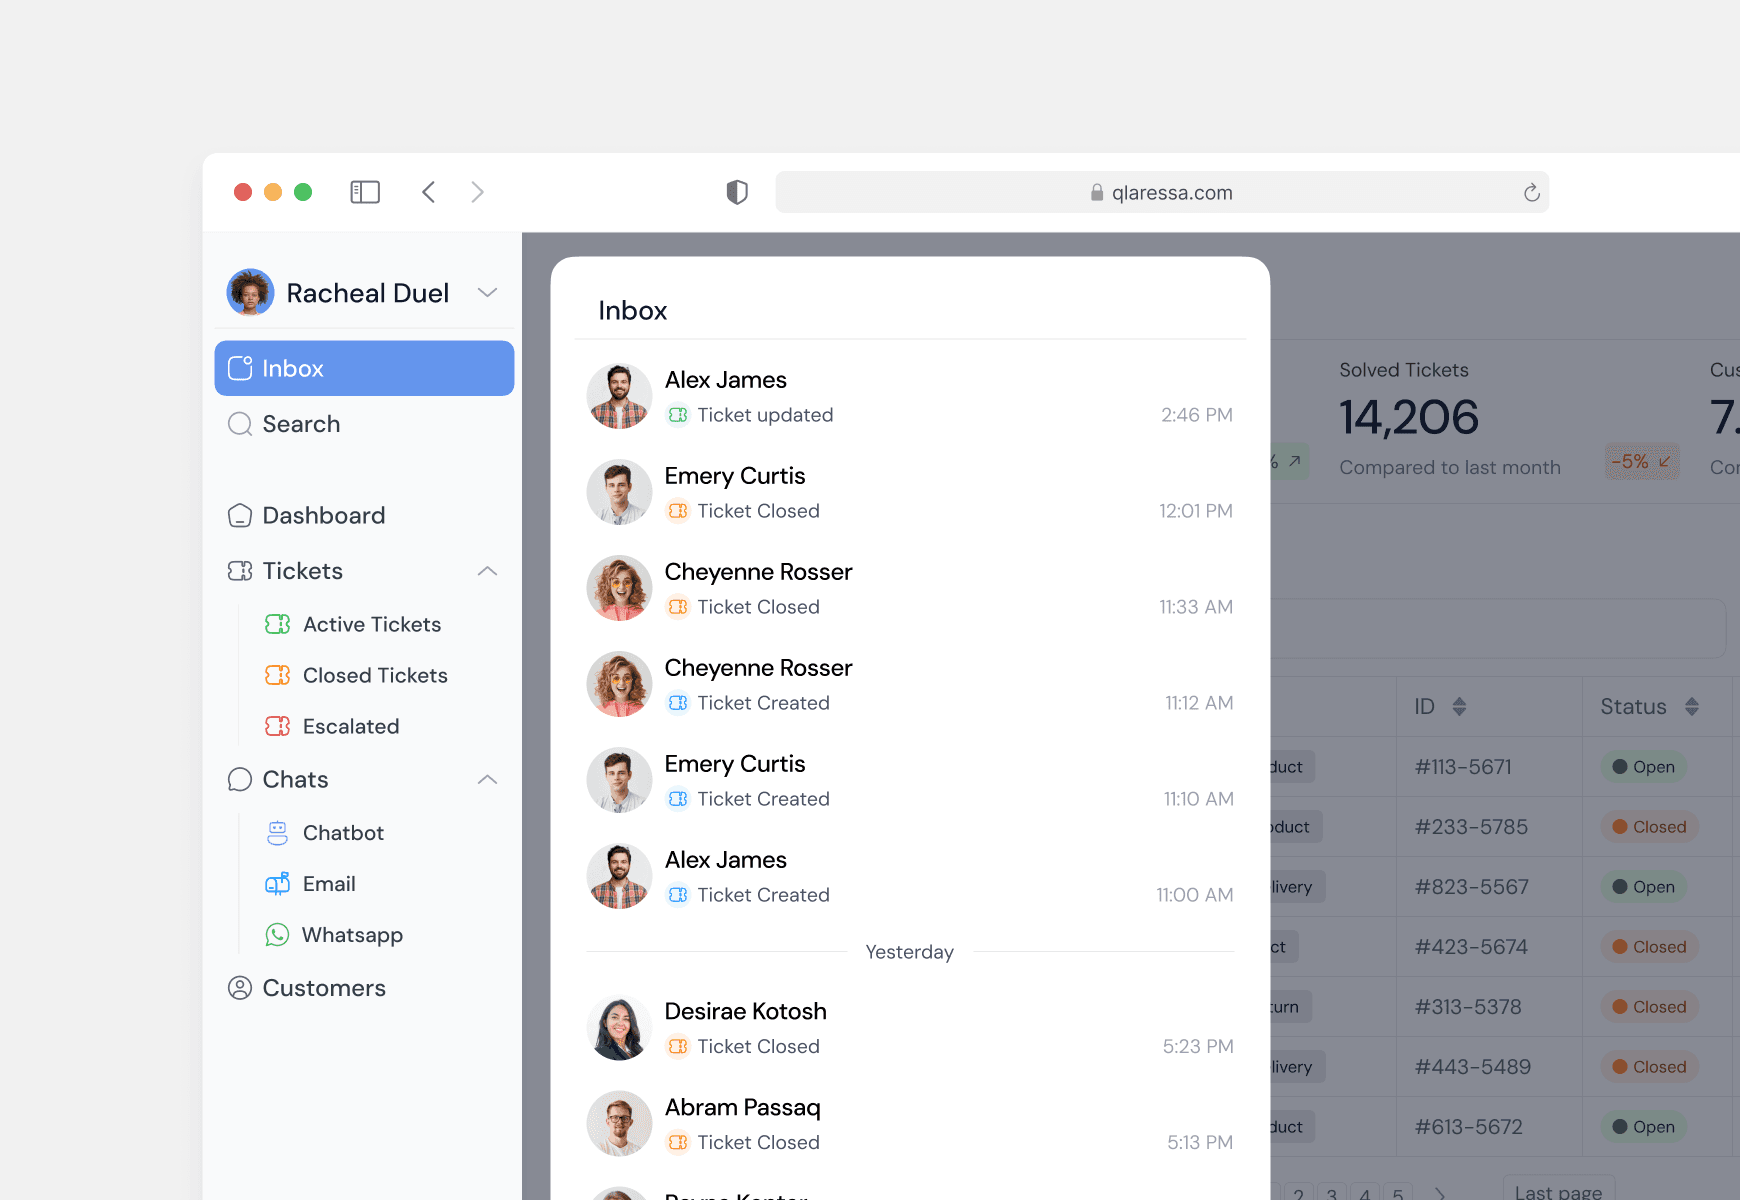Click ticket ID #313-5378
Viewport: 1740px width, 1200px height.
pyautogui.click(x=1468, y=1007)
